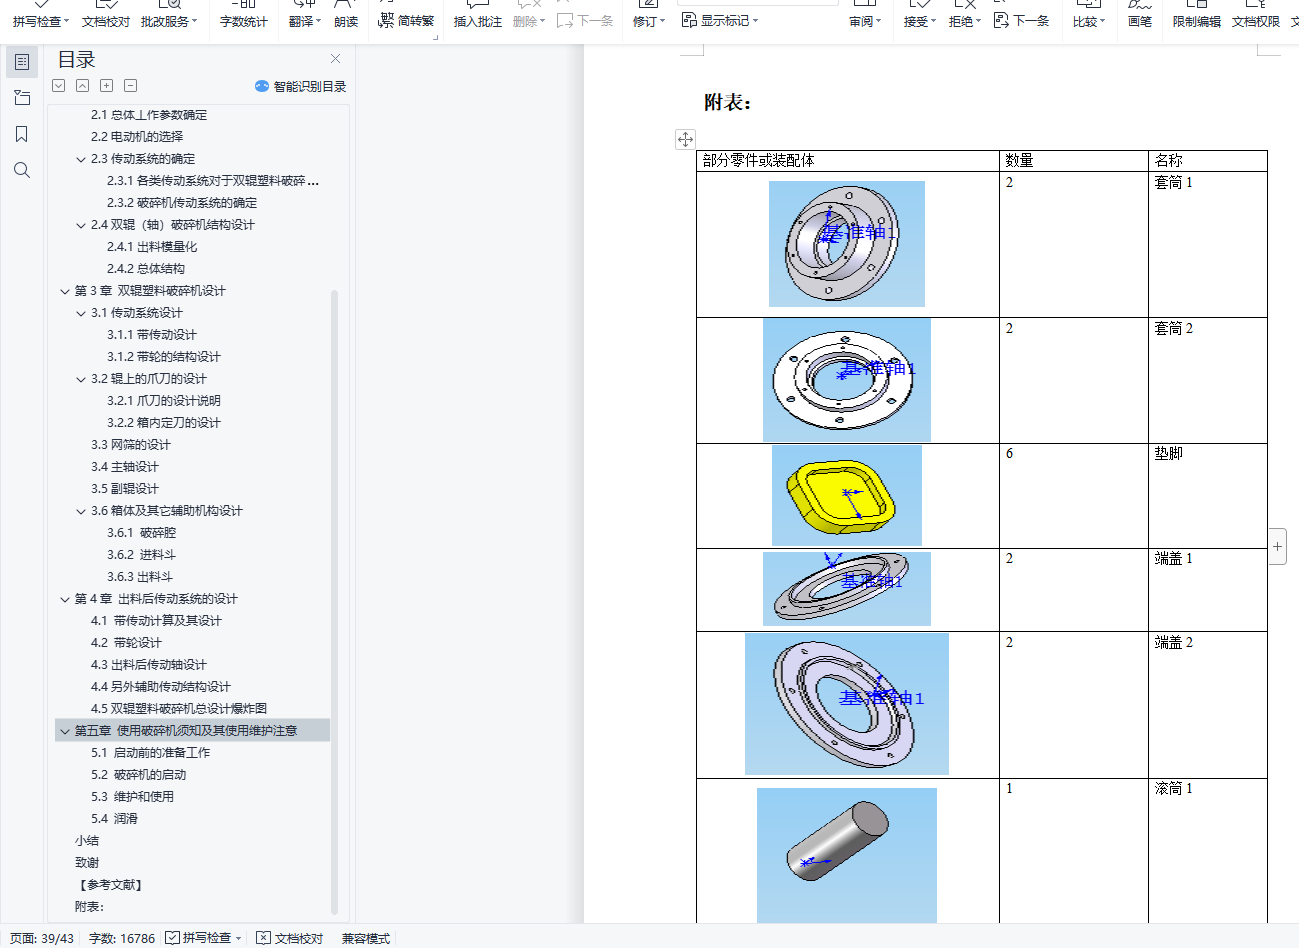Click the collapse-levels up-arrow outline icon

(x=82, y=86)
